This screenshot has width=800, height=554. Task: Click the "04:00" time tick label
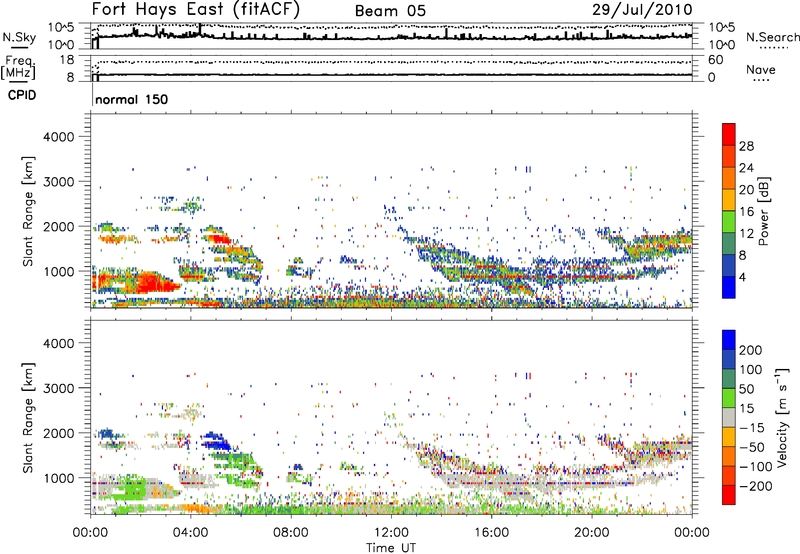(191, 533)
